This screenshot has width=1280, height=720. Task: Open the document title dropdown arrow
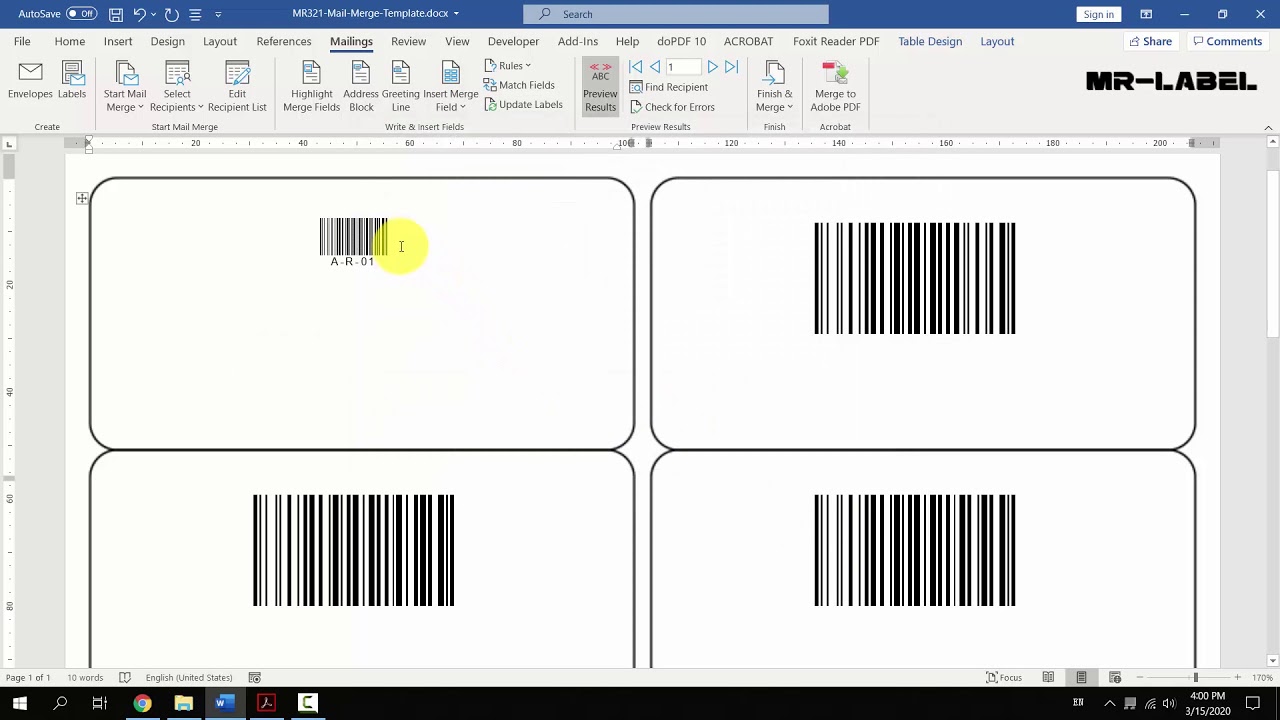pos(456,14)
